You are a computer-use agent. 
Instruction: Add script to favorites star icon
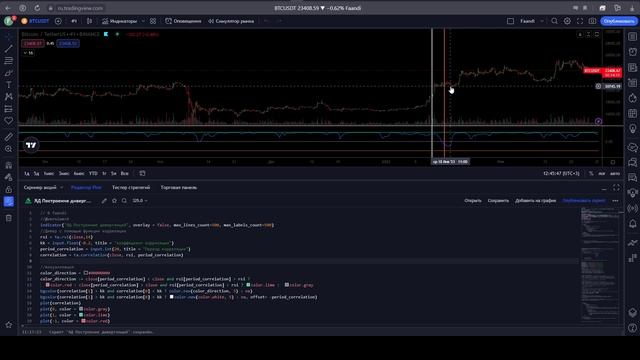(114, 201)
